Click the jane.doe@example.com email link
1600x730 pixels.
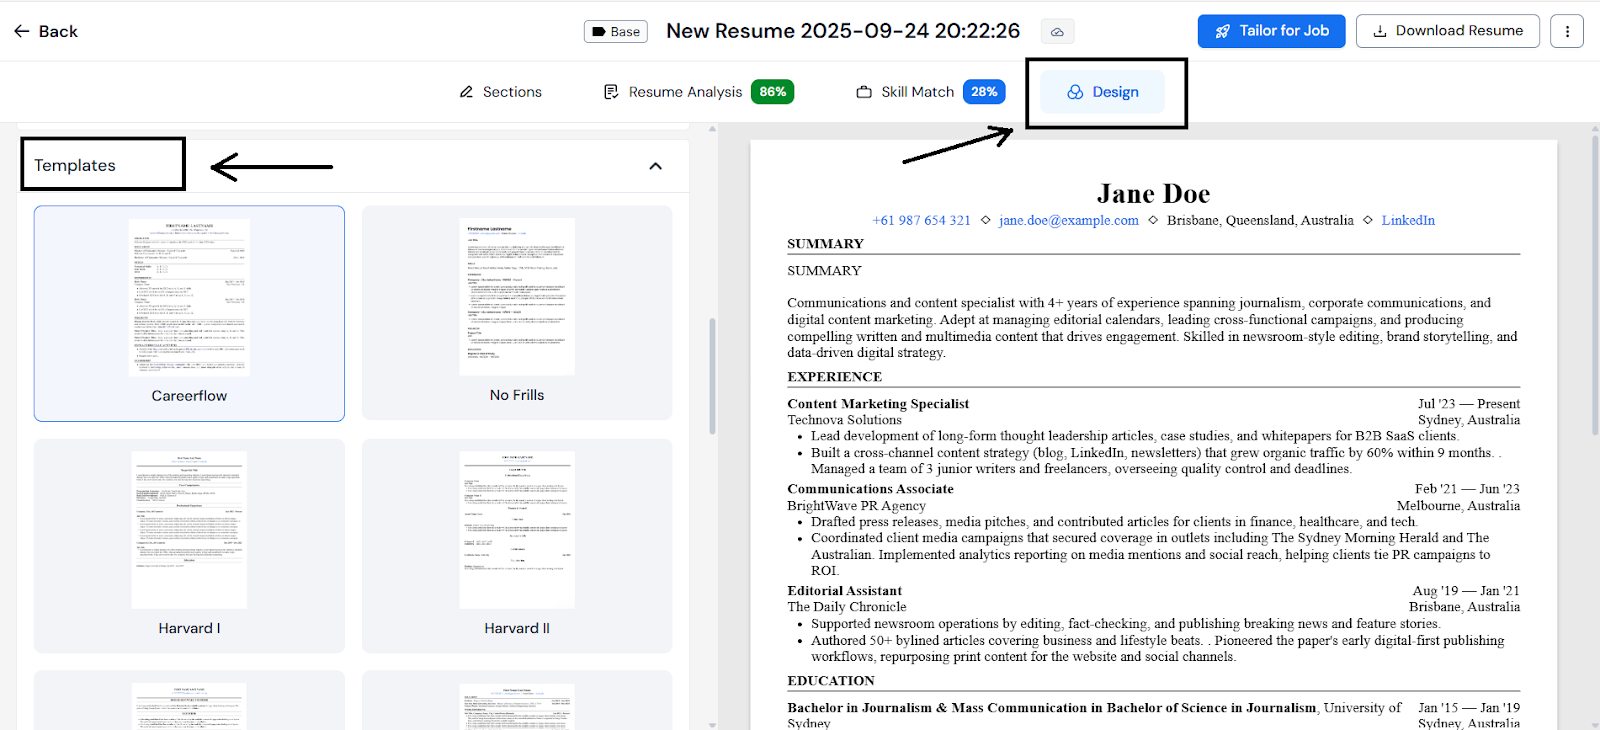pos(1069,221)
